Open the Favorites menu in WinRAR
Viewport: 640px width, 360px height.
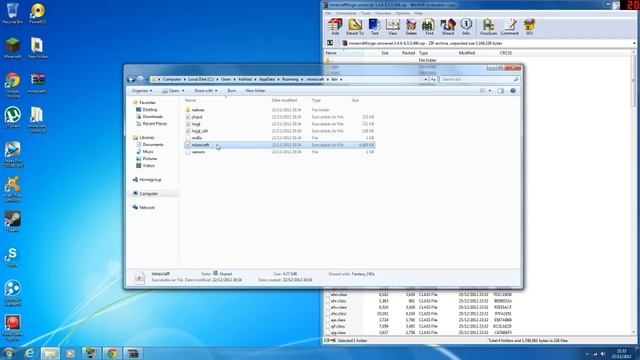(x=383, y=13)
